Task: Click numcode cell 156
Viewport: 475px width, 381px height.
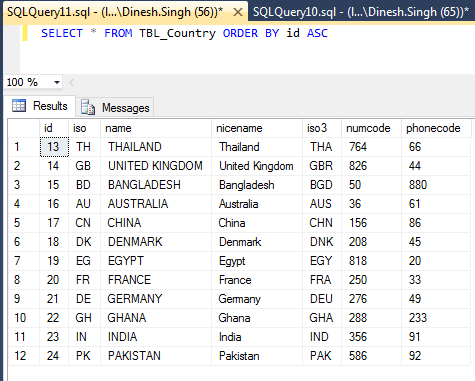Action: [x=372, y=223]
